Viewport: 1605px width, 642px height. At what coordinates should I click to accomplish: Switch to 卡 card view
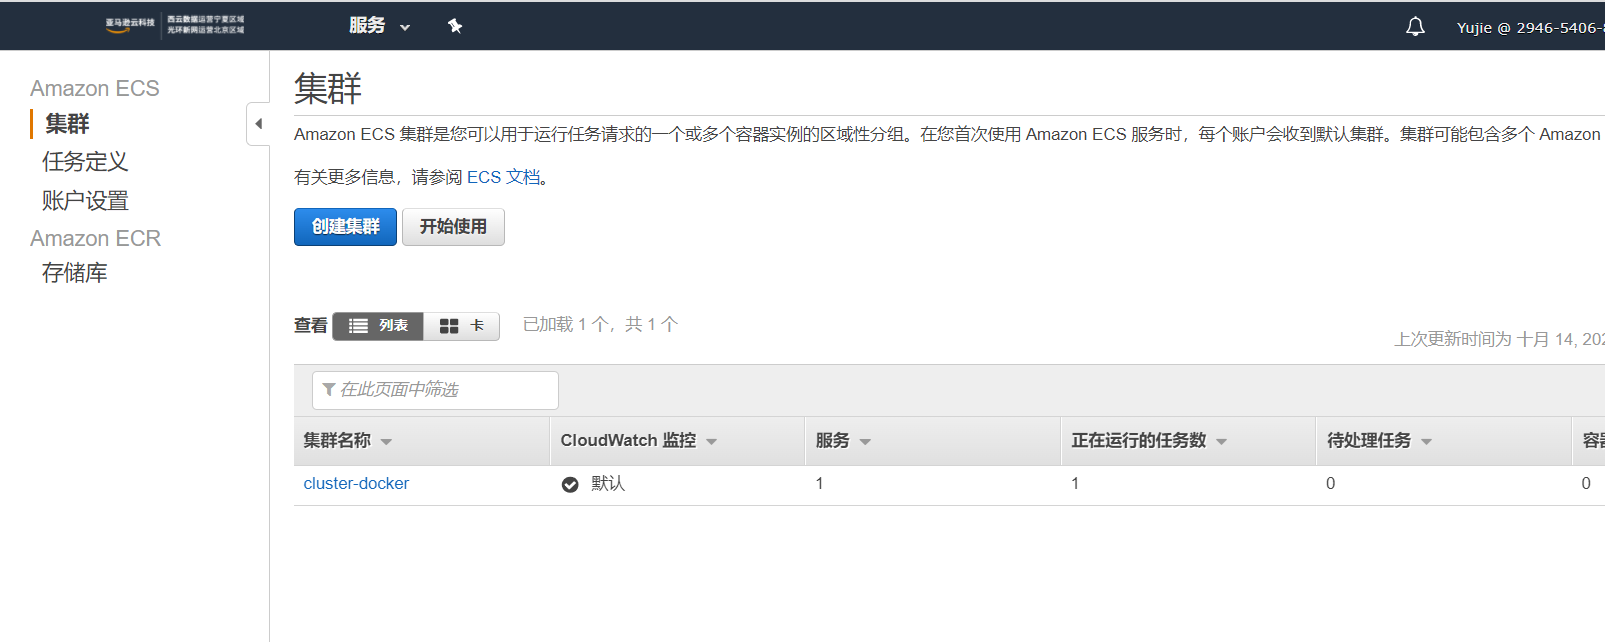click(461, 326)
